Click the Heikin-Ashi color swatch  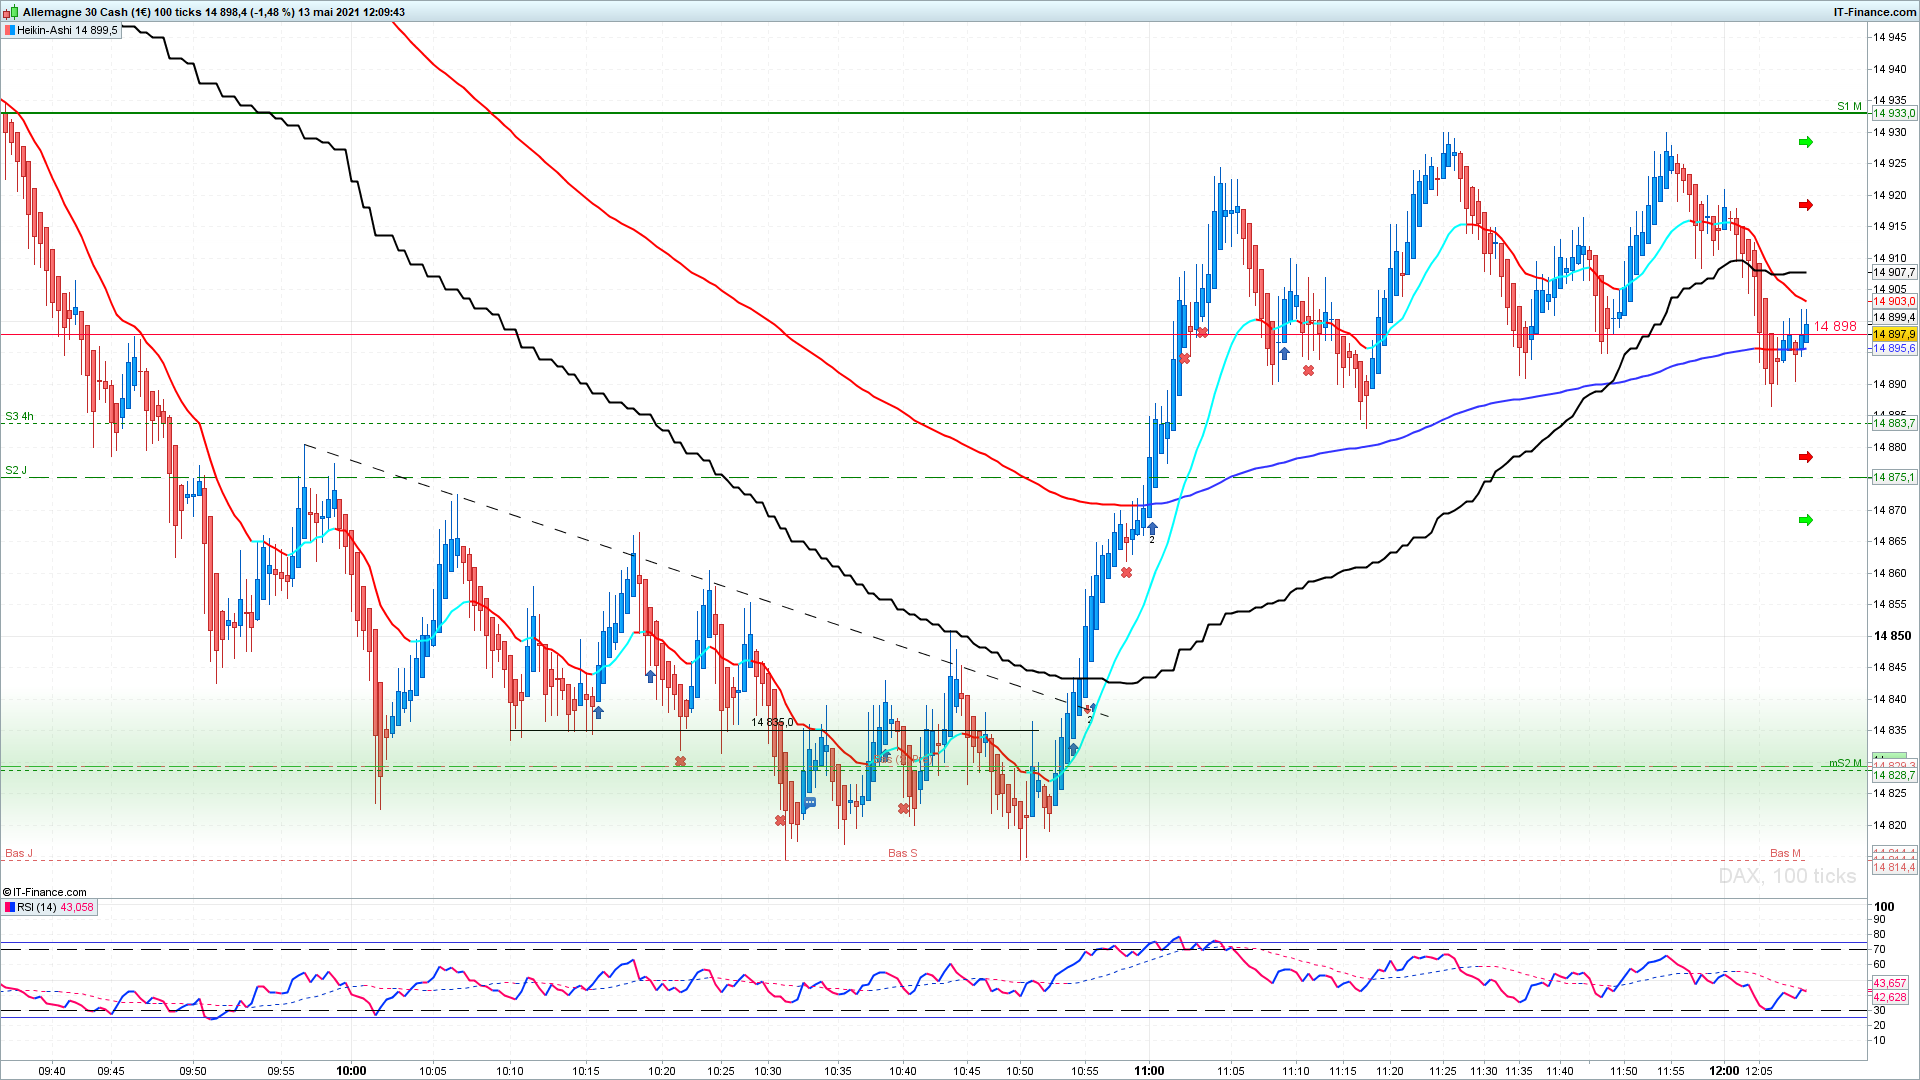[x=9, y=31]
